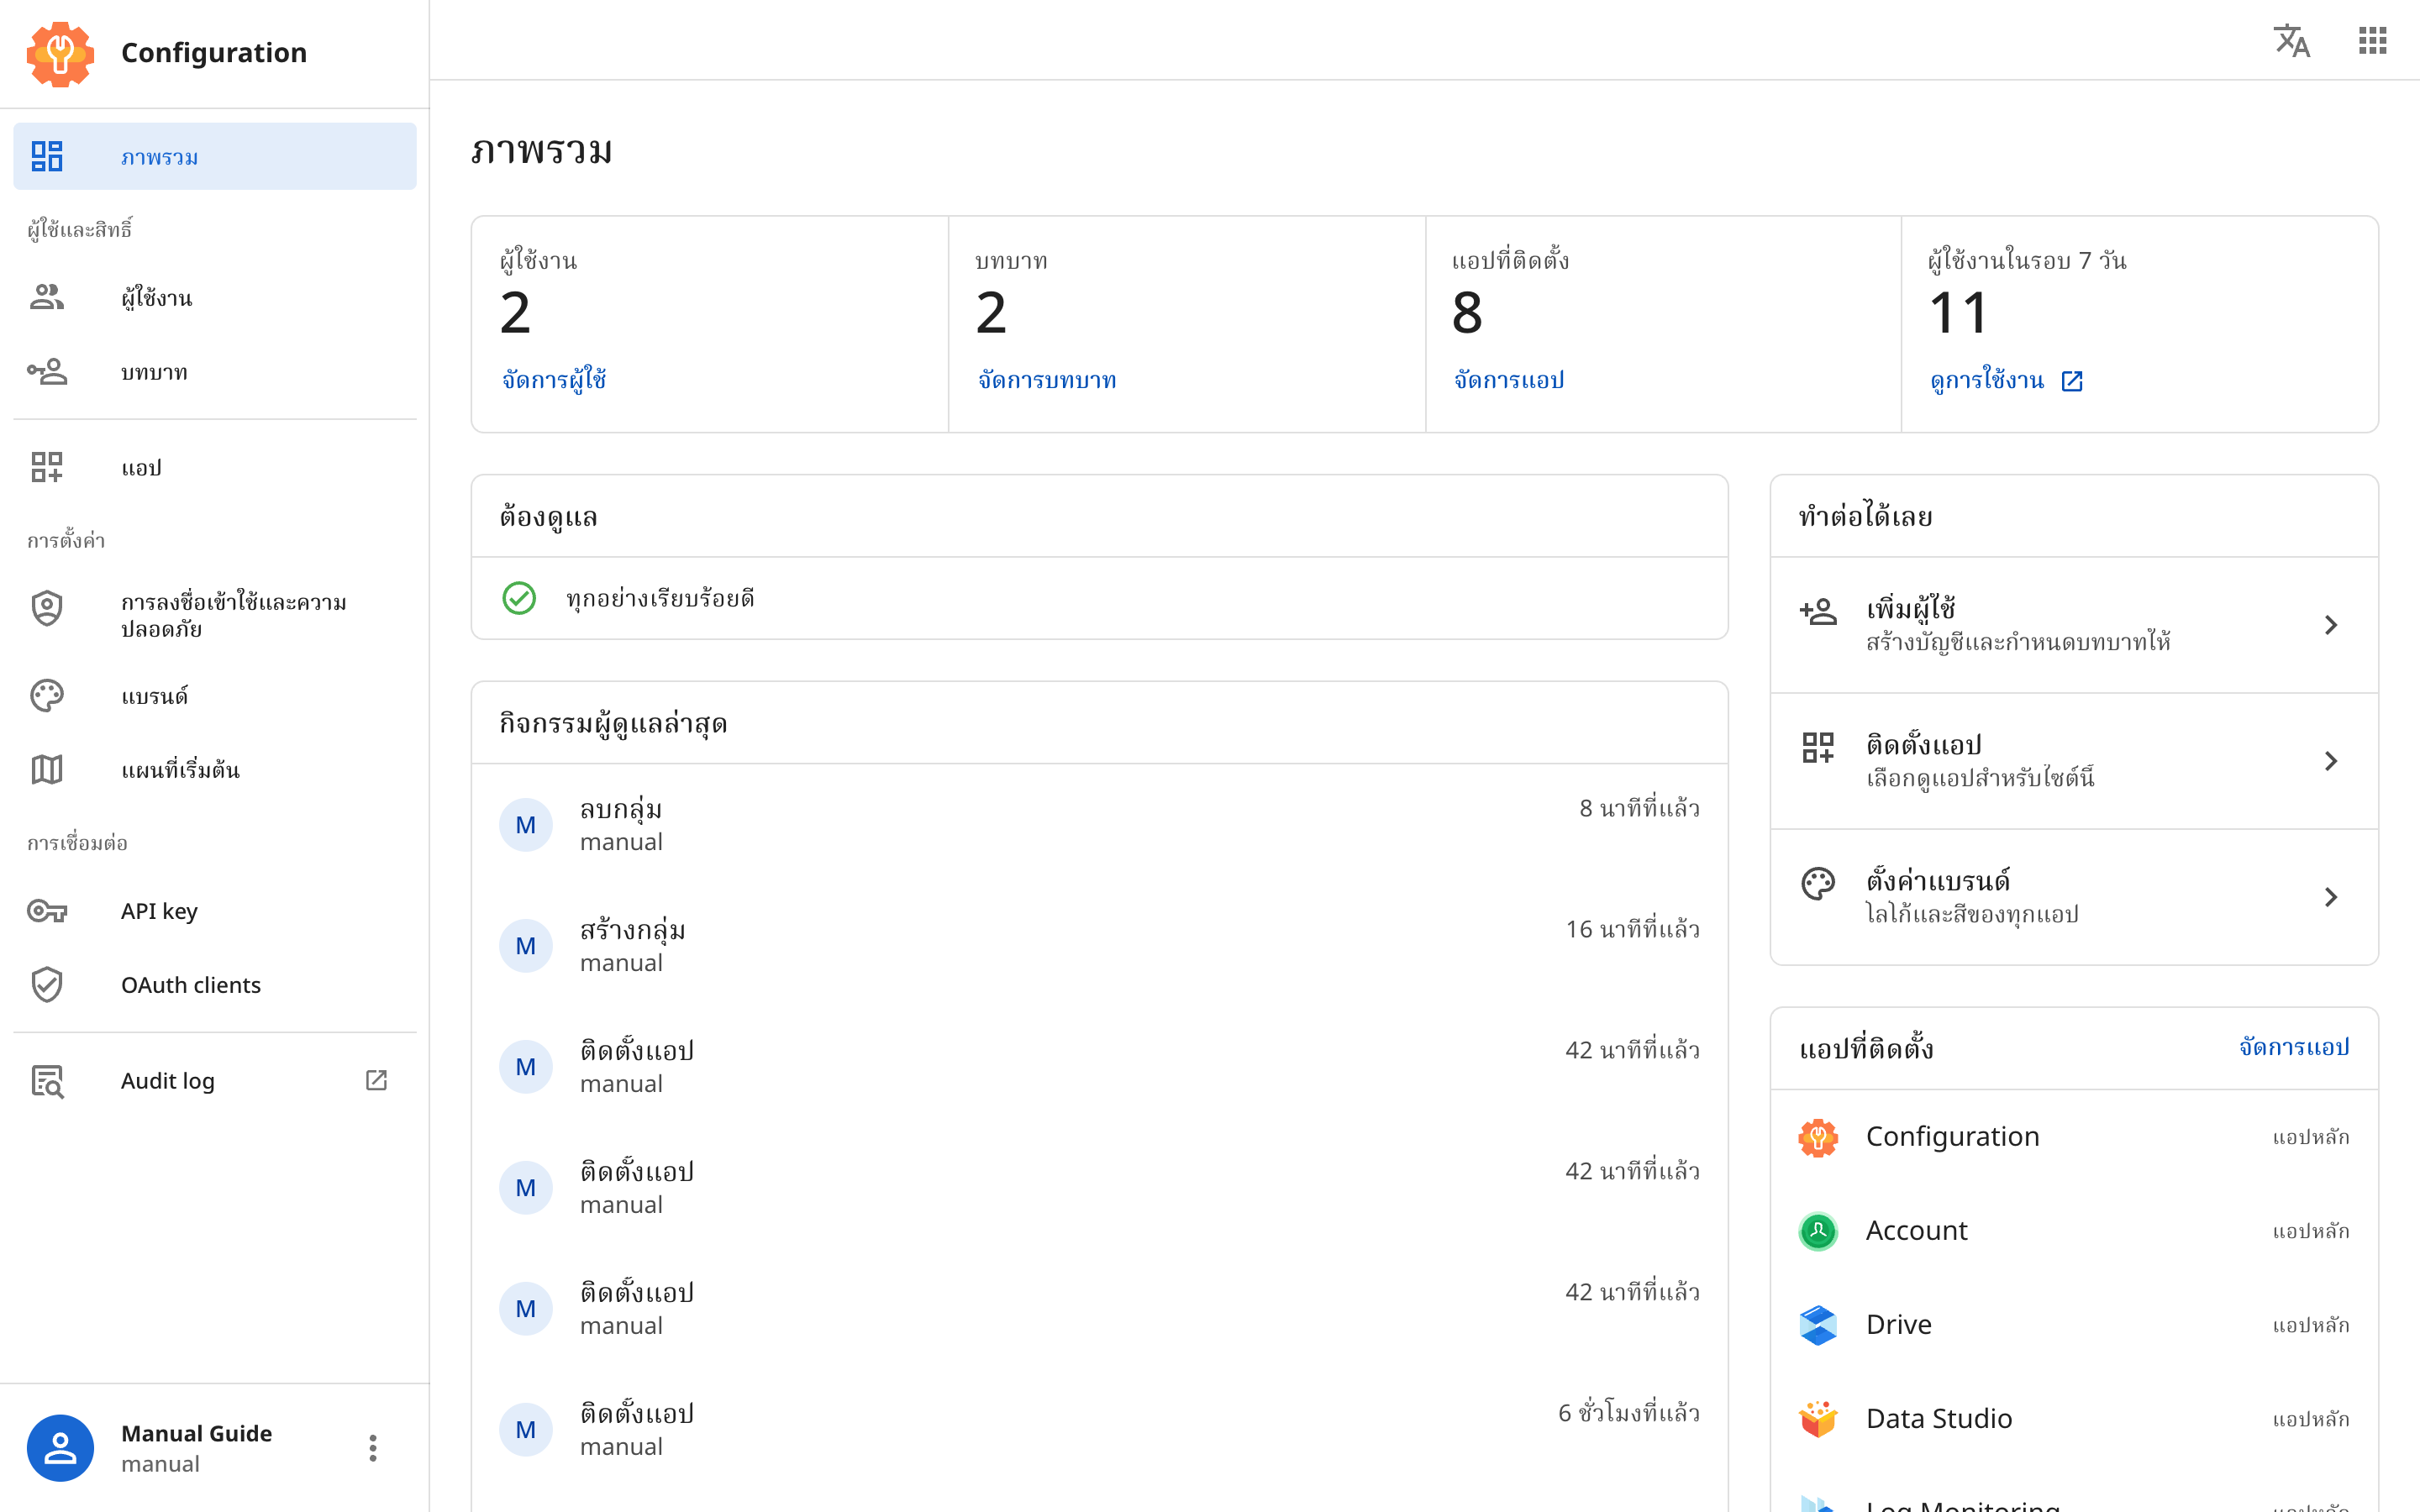
Task: Click the palette icon for ตั้งค่าแบรนด์
Action: tap(1818, 883)
